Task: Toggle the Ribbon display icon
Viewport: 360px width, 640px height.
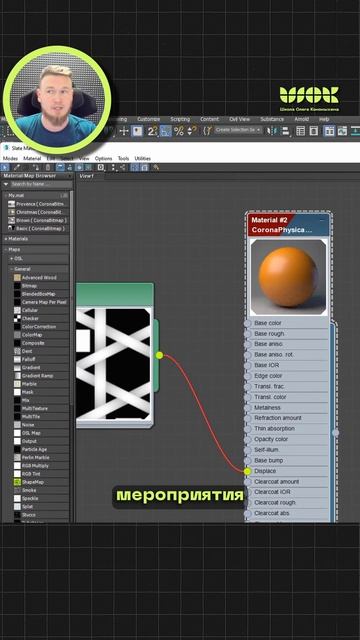Action: 329,131
